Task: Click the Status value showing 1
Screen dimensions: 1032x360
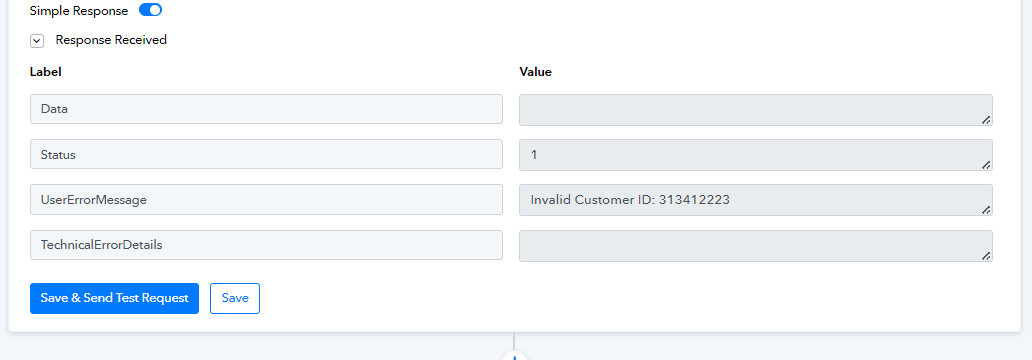Action: [756, 155]
